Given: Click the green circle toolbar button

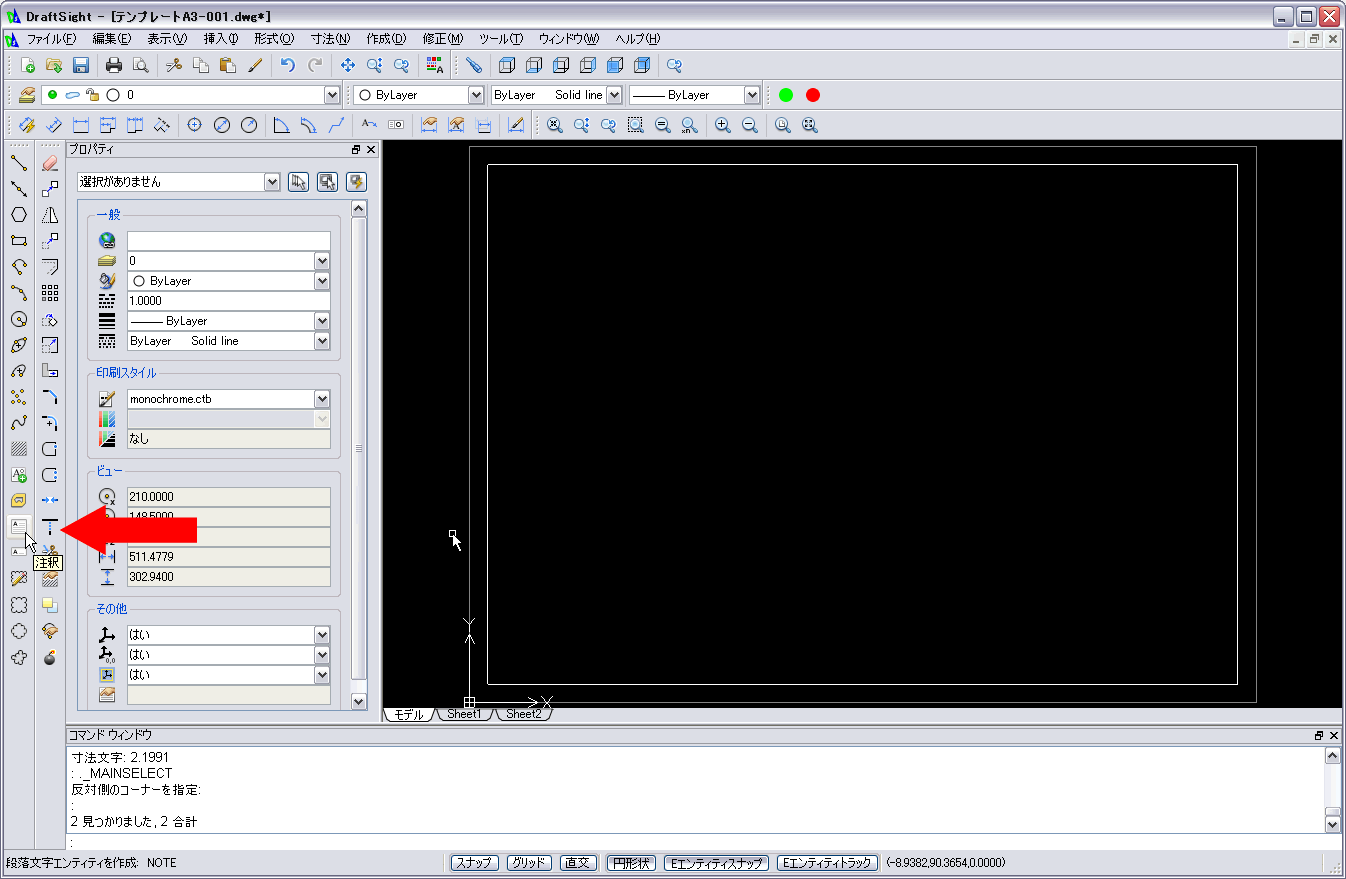Looking at the screenshot, I should pyautogui.click(x=786, y=95).
